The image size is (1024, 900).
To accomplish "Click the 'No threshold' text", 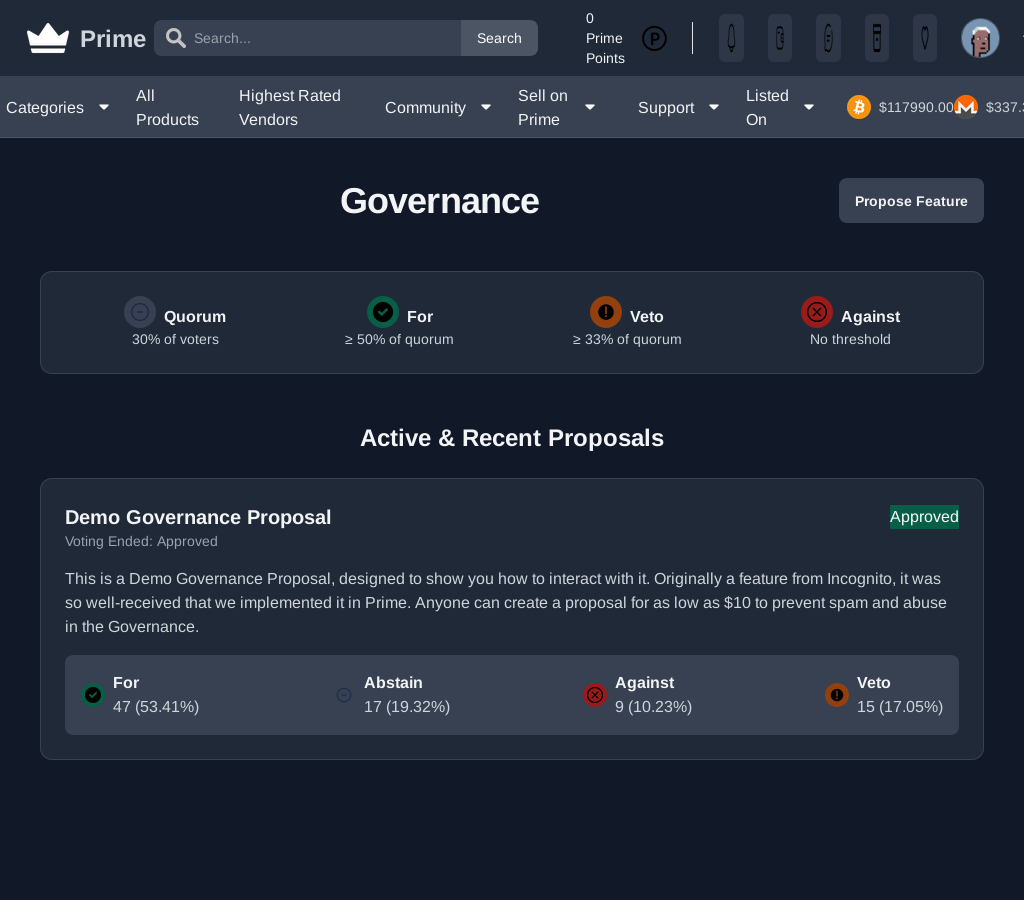I will [850, 339].
